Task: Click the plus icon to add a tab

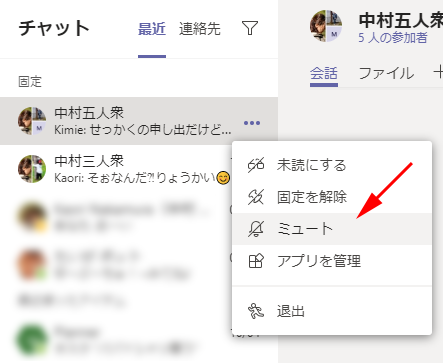Action: pos(438,72)
